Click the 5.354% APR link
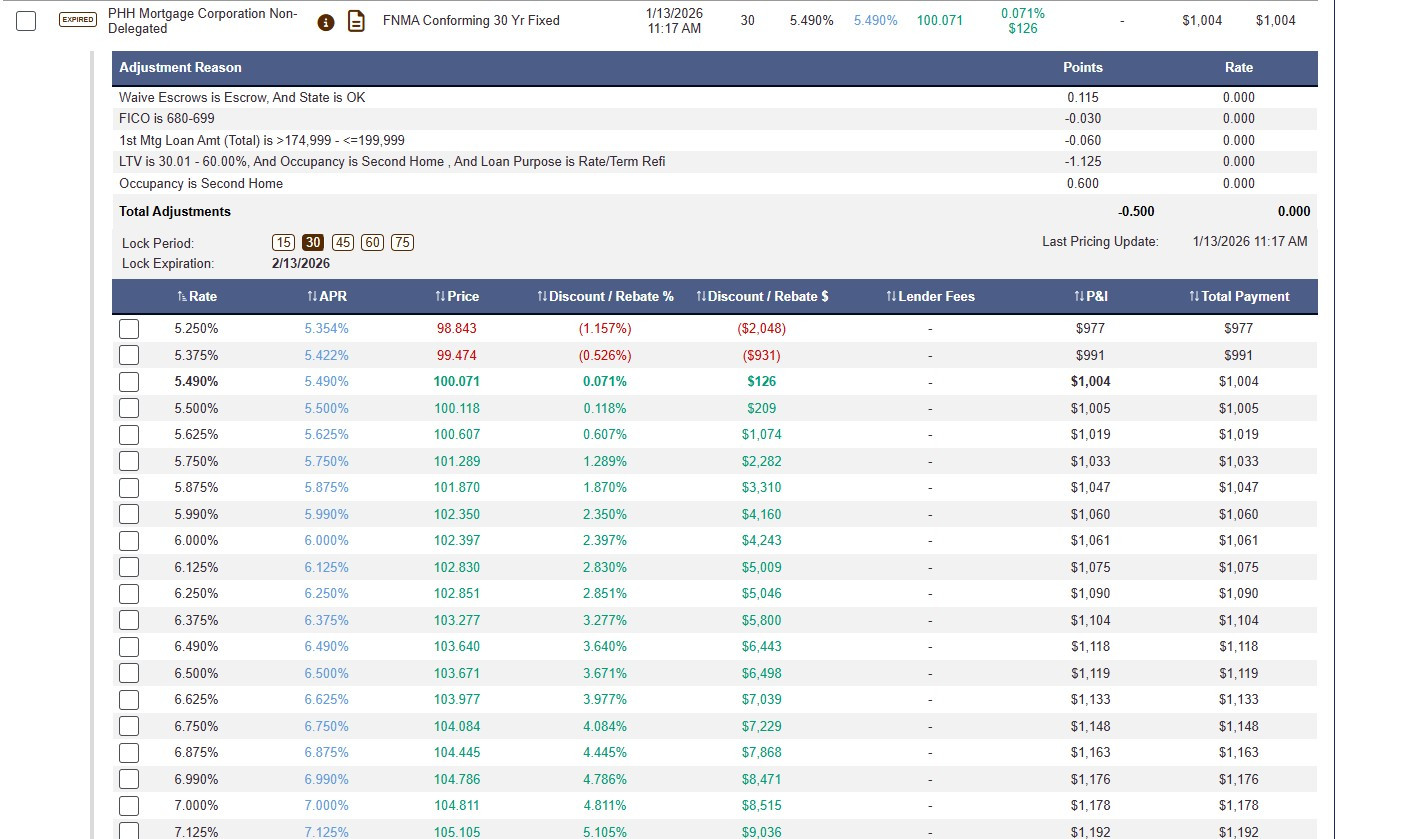The height and width of the screenshot is (839, 1405). pyautogui.click(x=327, y=328)
